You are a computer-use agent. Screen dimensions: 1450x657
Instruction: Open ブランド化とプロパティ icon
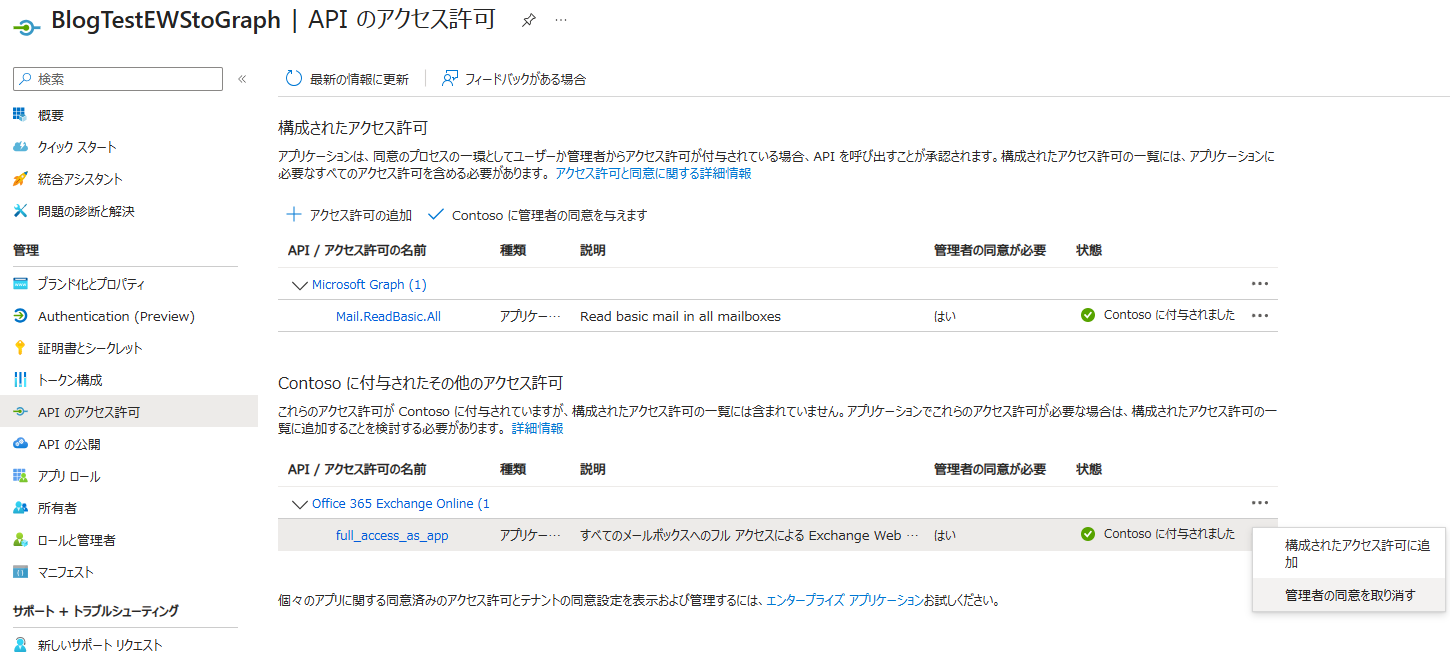(x=20, y=284)
